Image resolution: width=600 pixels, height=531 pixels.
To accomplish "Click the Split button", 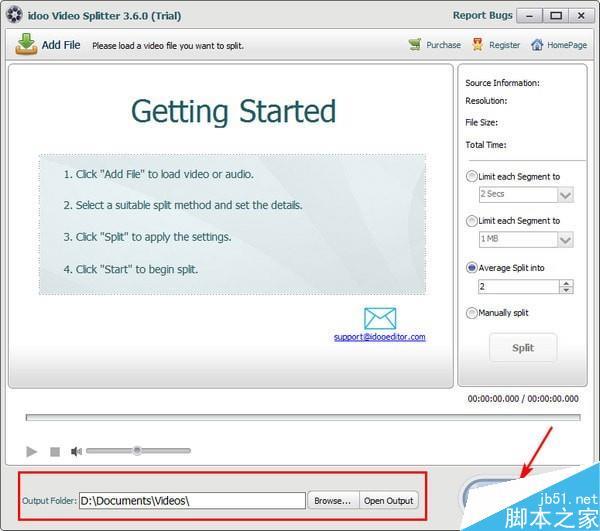I will (523, 348).
